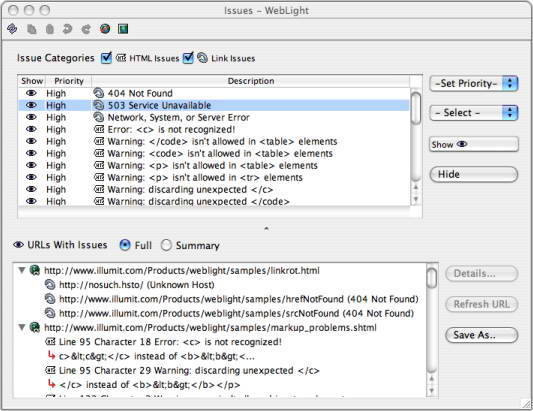This screenshot has height=411, width=533.
Task: Click HTML icon beside 'discarding unexpected </c>' issue row
Action: [x=99, y=189]
